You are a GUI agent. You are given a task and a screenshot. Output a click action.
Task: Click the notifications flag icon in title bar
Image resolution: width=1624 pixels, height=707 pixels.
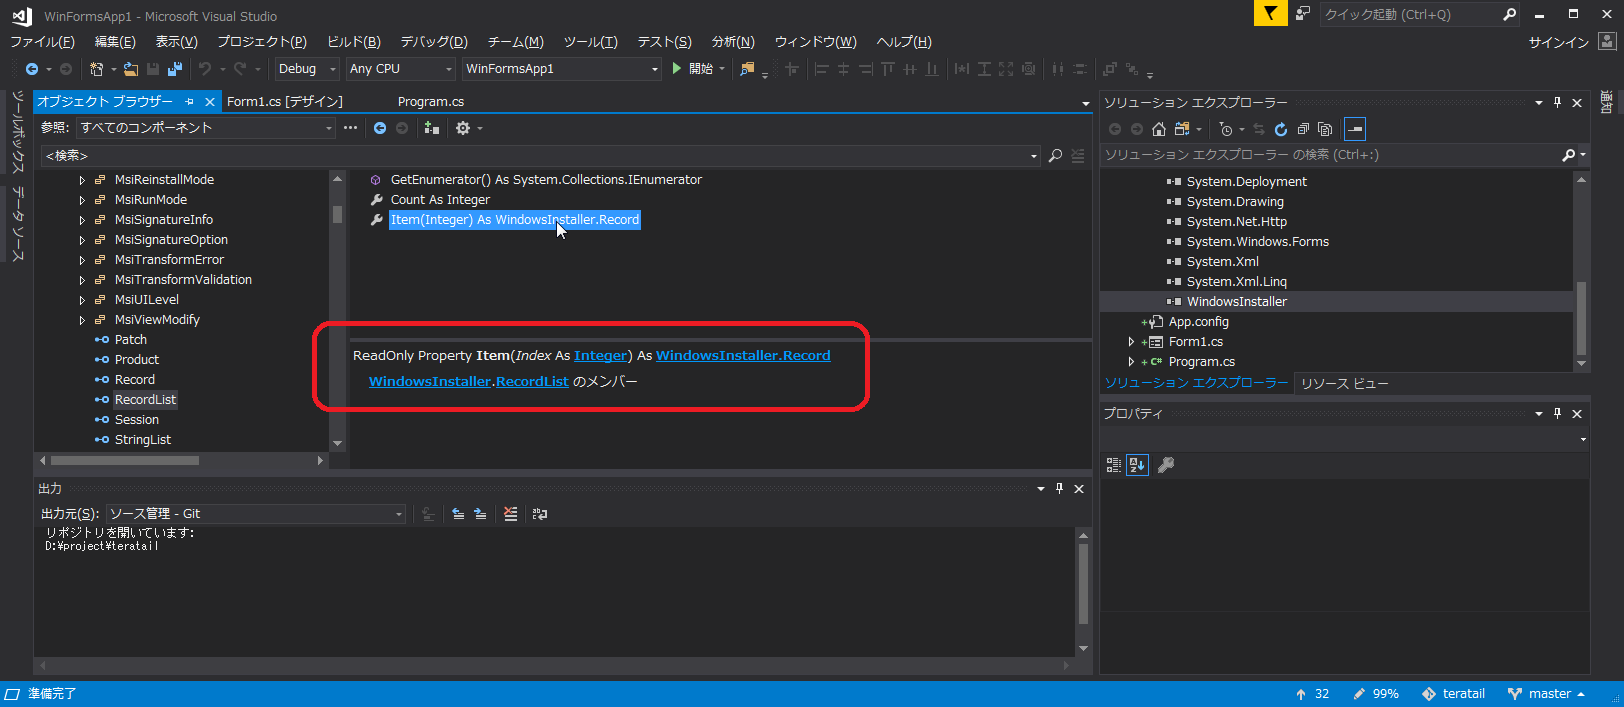pos(1303,14)
